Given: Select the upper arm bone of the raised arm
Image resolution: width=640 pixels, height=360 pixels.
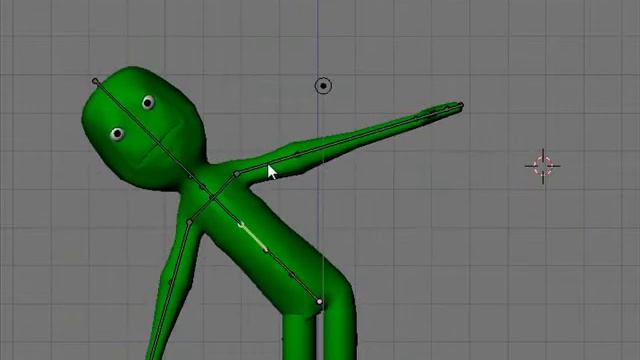Looking at the screenshot, I should tap(267, 164).
